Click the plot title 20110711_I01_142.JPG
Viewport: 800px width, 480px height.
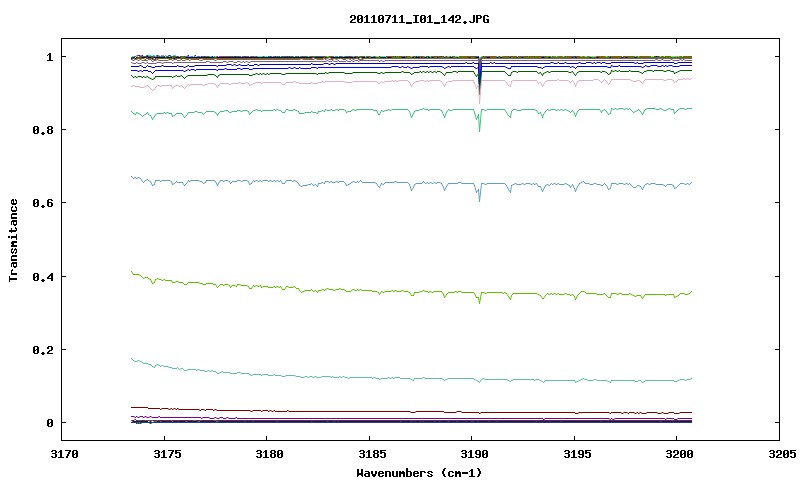point(419,19)
